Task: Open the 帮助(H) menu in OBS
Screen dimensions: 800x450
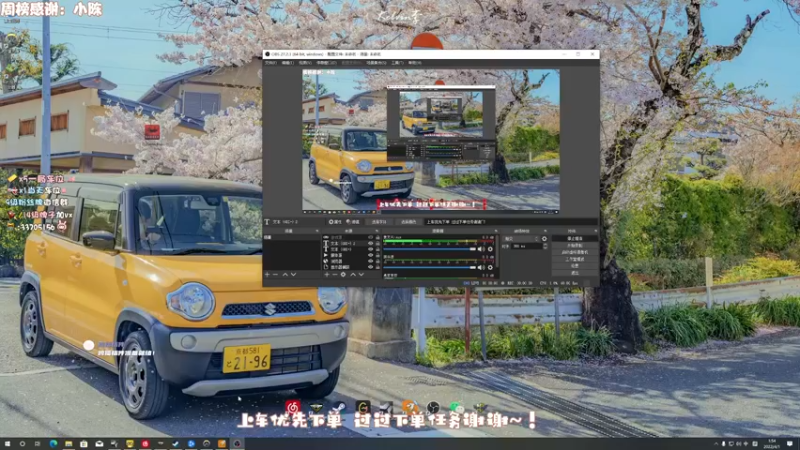Action: (415, 63)
